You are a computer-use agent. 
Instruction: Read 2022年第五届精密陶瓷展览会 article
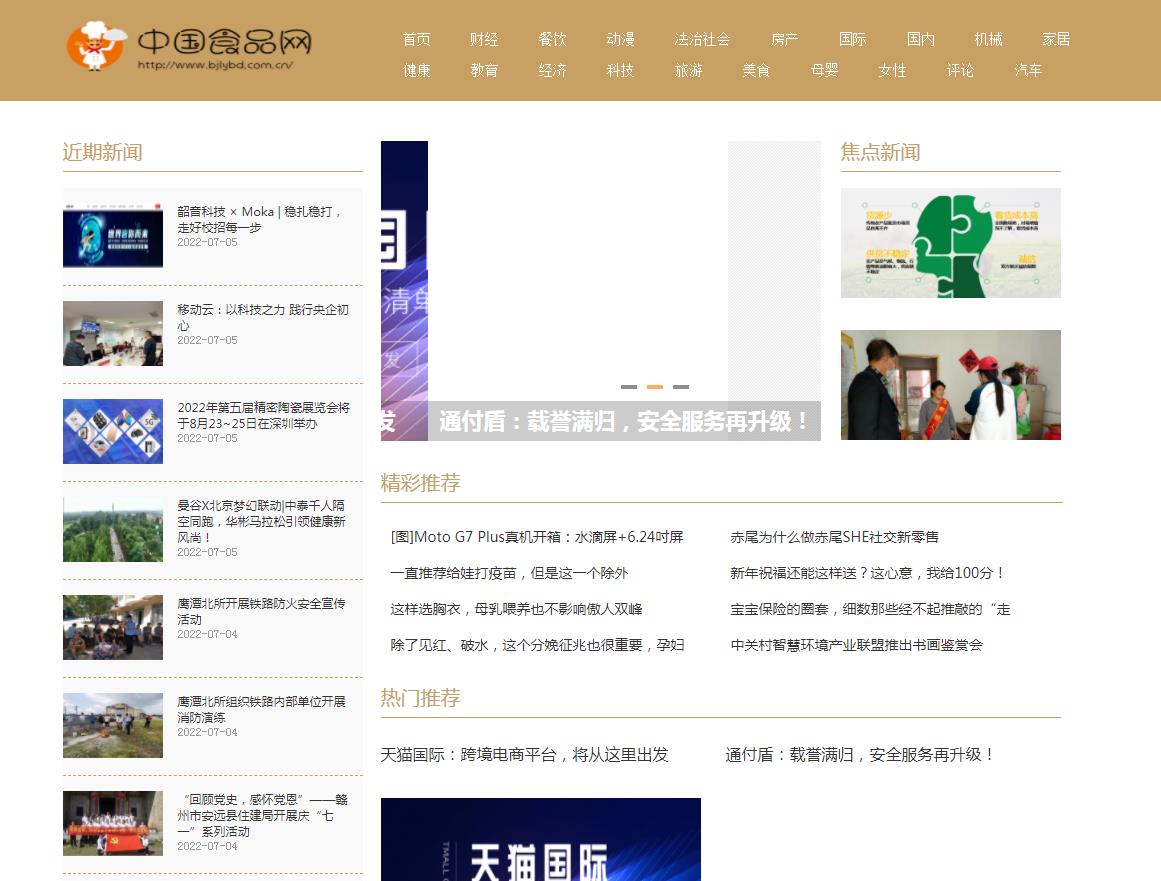(263, 415)
